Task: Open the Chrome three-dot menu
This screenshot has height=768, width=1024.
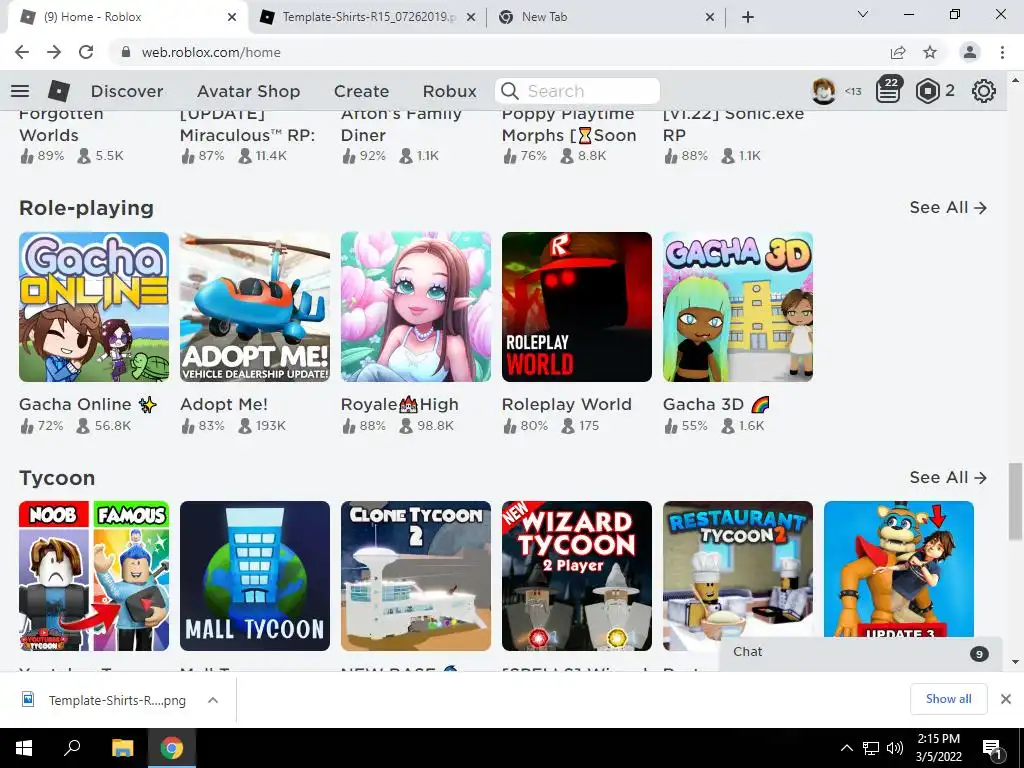Action: point(1002,52)
